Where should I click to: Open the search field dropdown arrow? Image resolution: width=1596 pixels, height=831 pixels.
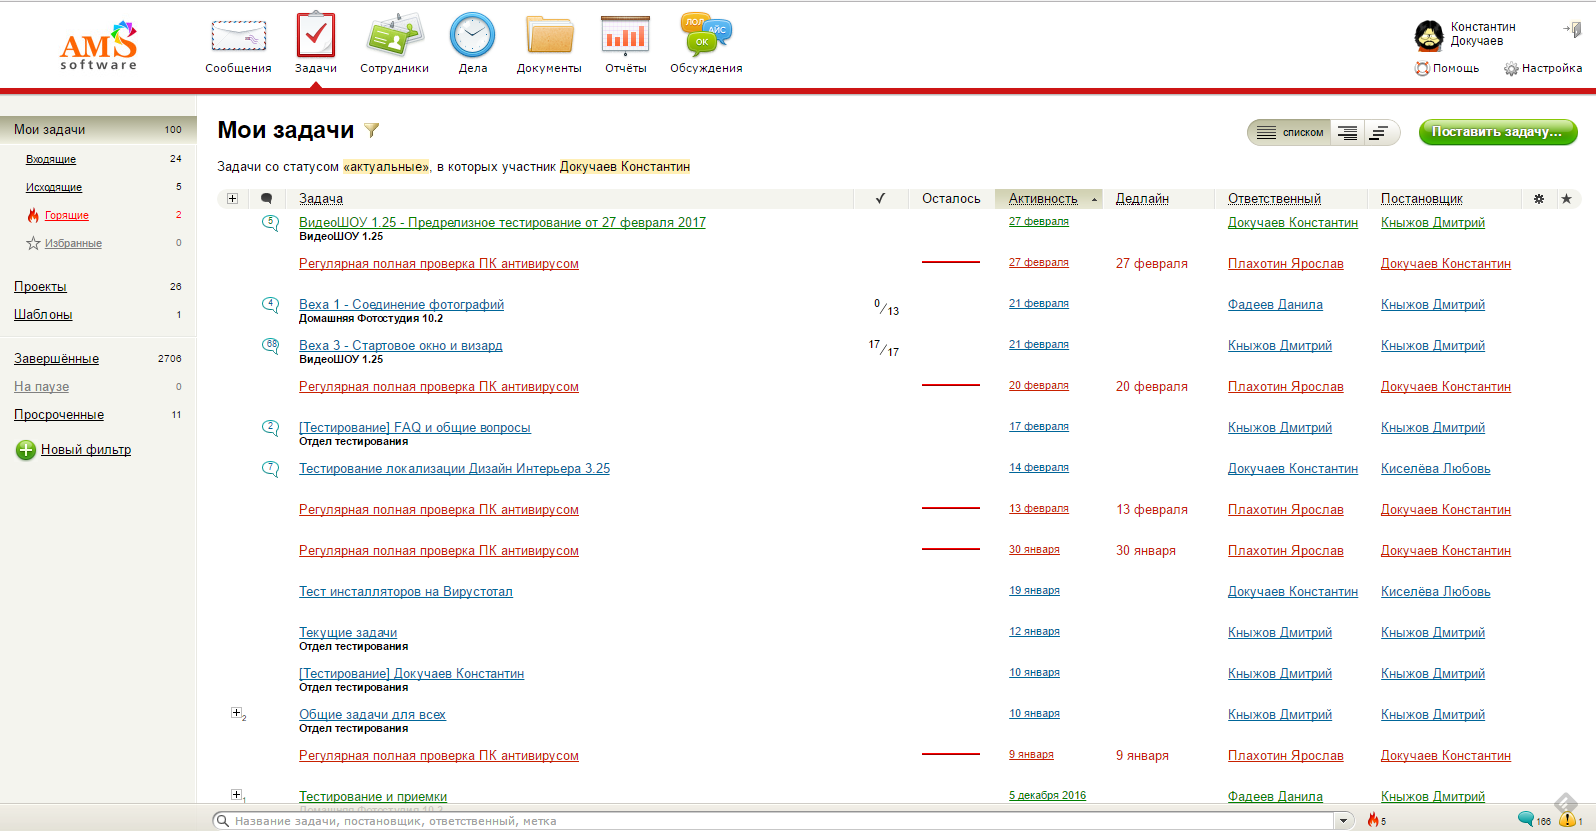pyautogui.click(x=1343, y=821)
